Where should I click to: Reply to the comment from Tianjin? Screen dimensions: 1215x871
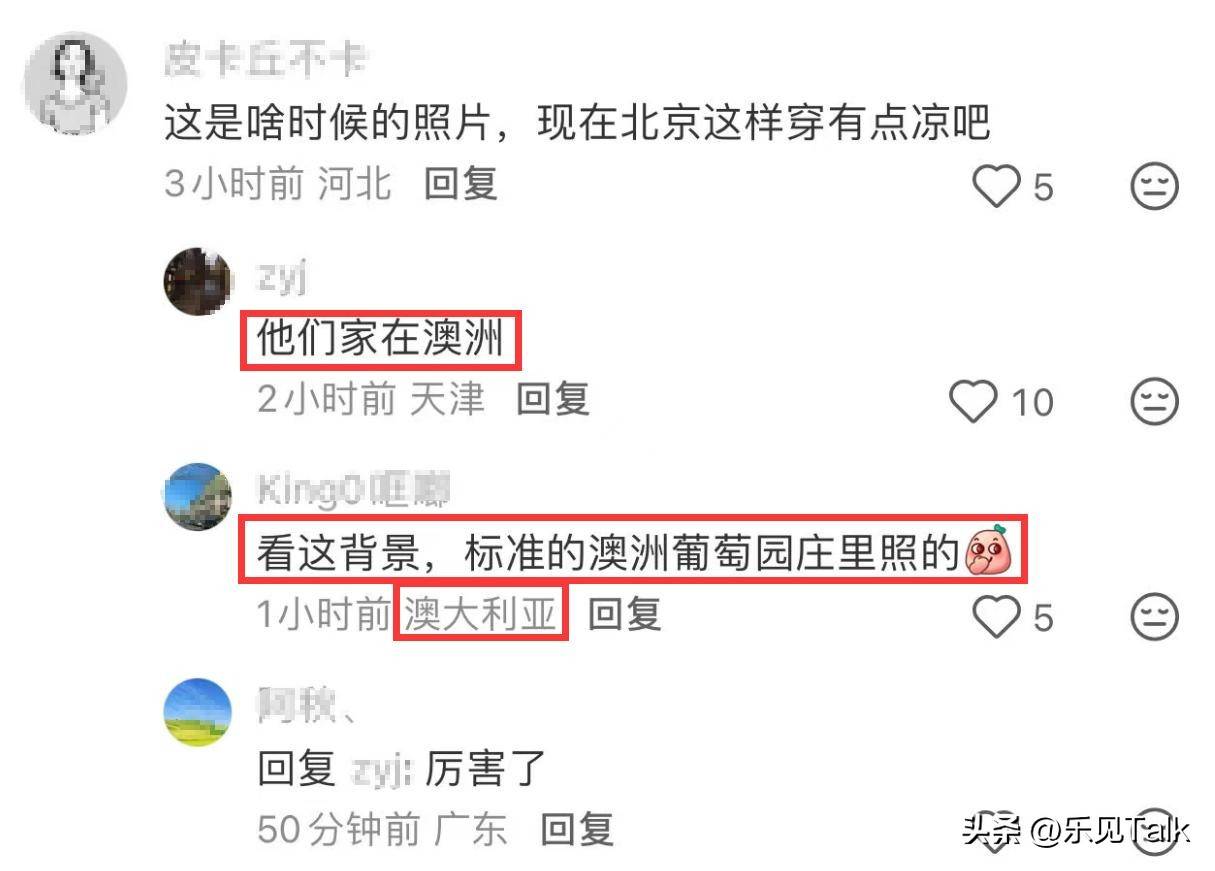[552, 399]
